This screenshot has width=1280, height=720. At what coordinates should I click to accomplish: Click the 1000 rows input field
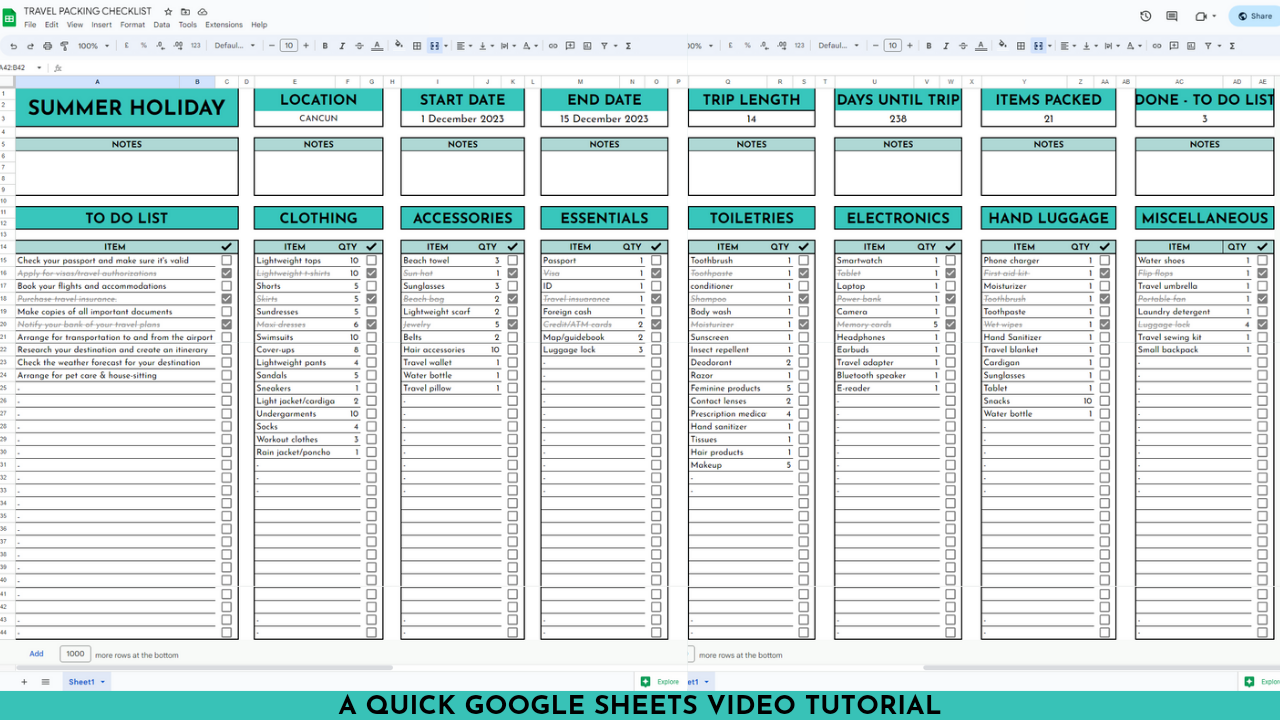coord(75,654)
